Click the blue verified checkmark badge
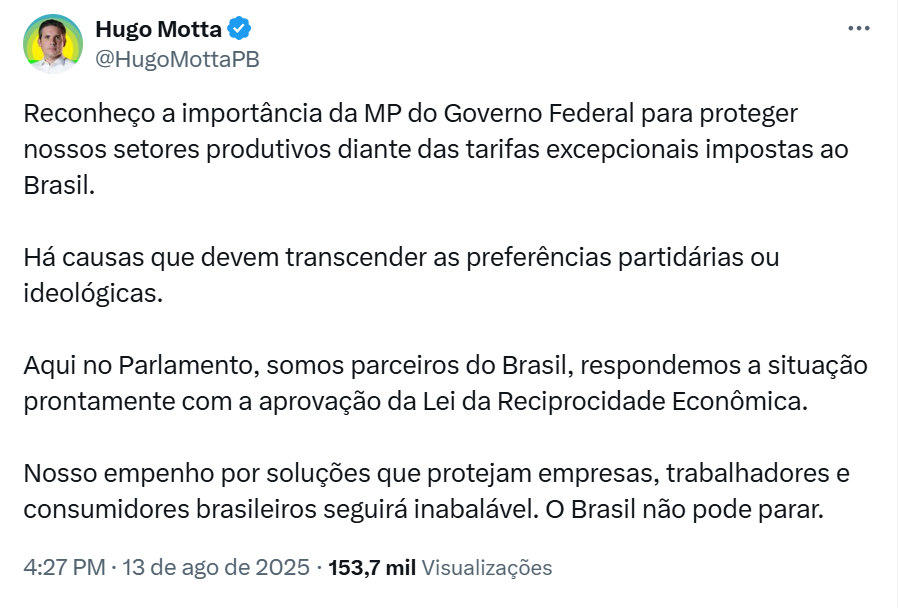Image resolution: width=900 pixels, height=608 pixels. coord(237,29)
